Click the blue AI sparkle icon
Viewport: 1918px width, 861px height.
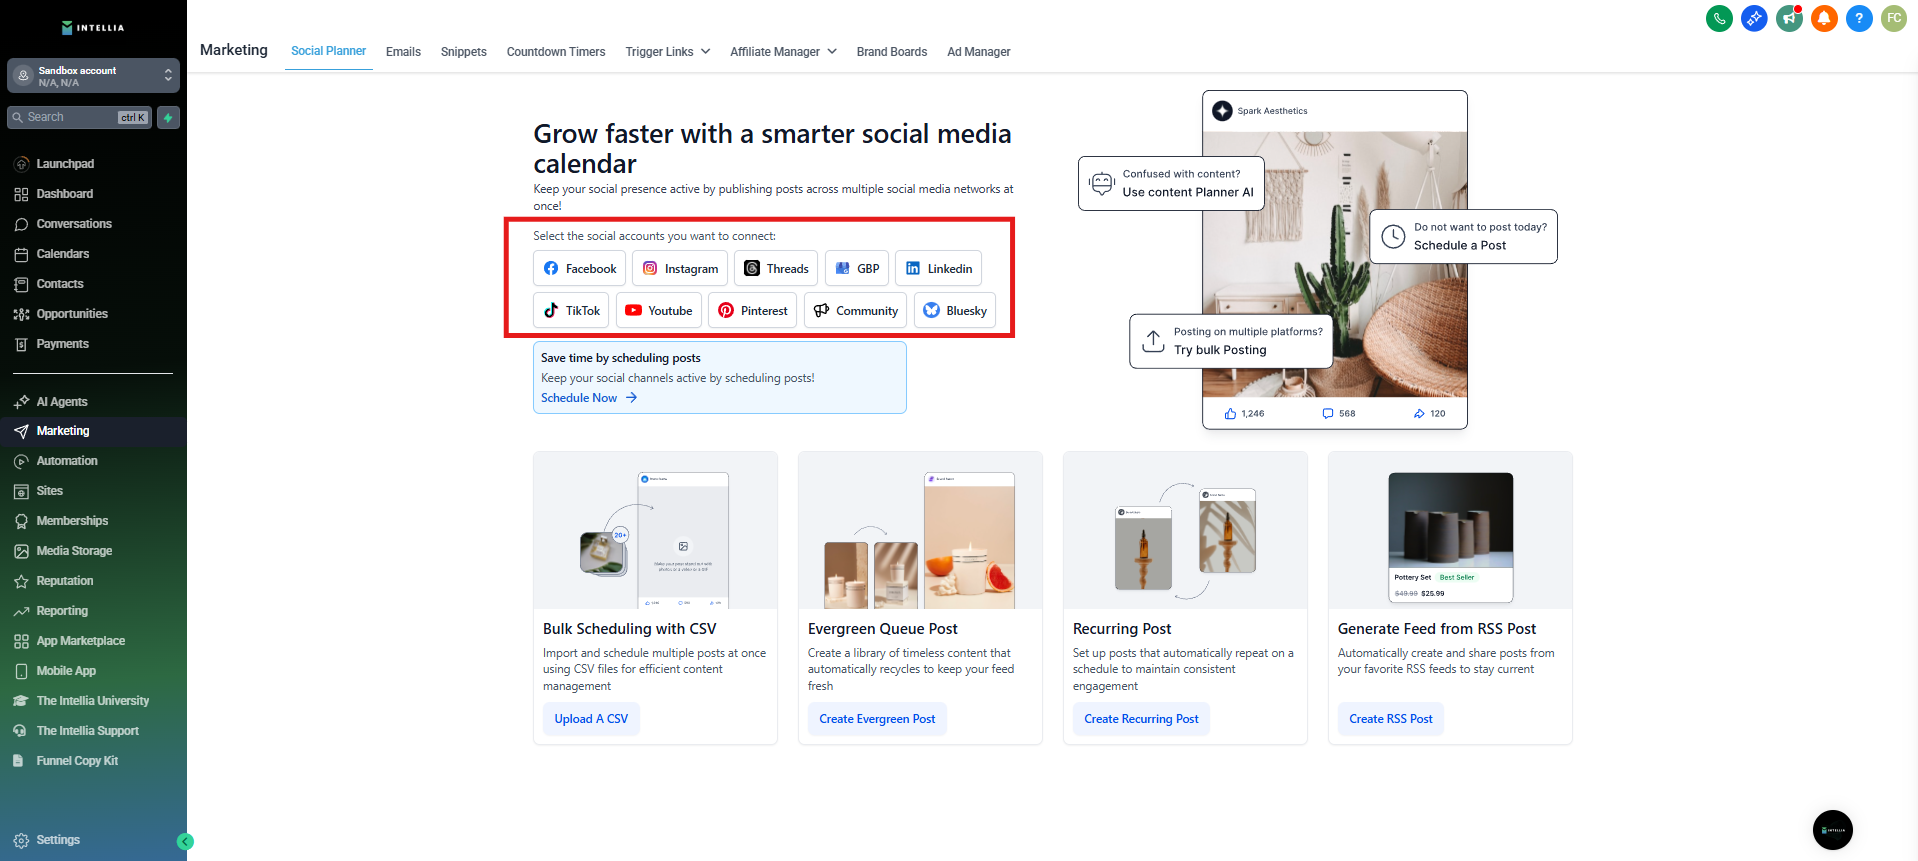(x=1754, y=18)
